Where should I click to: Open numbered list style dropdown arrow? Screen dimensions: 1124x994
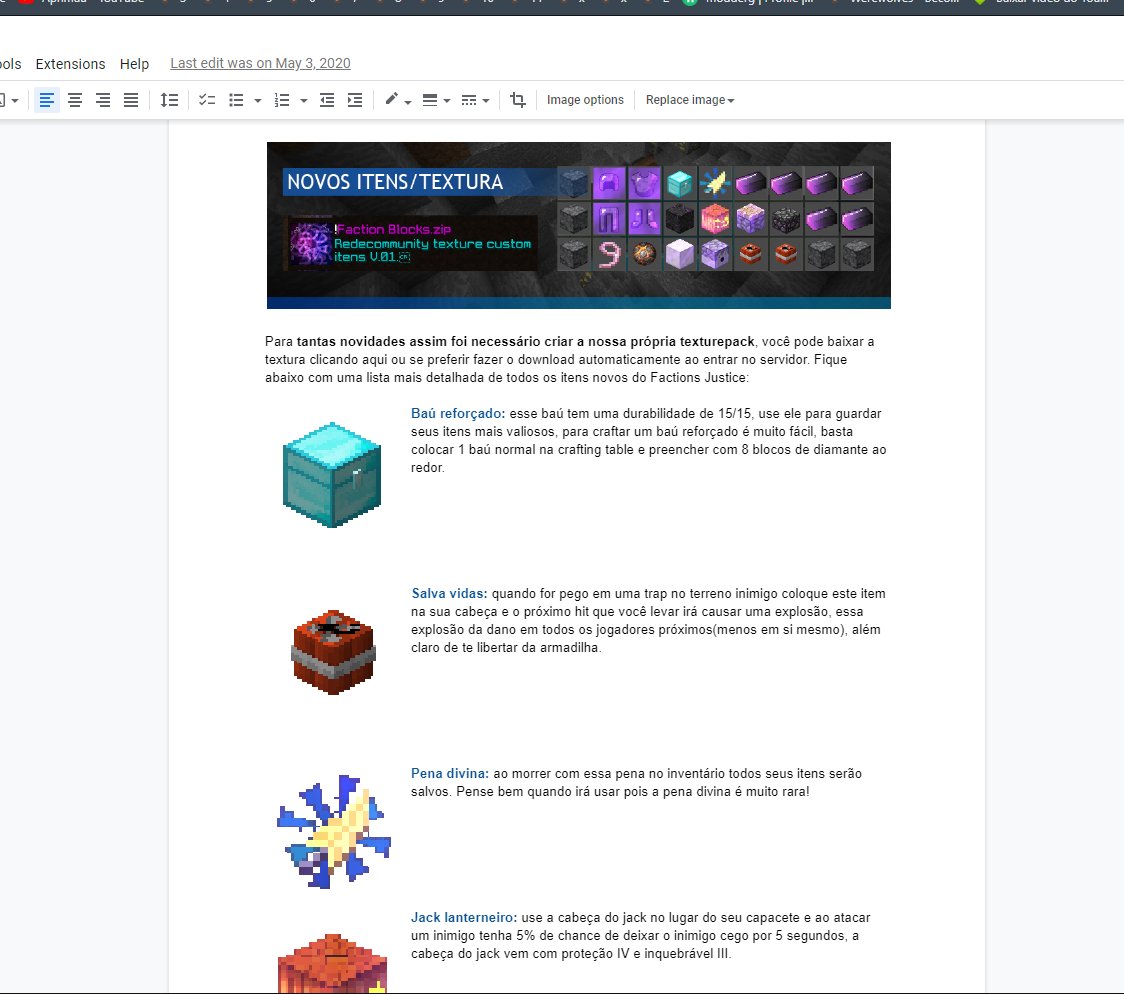(x=304, y=101)
